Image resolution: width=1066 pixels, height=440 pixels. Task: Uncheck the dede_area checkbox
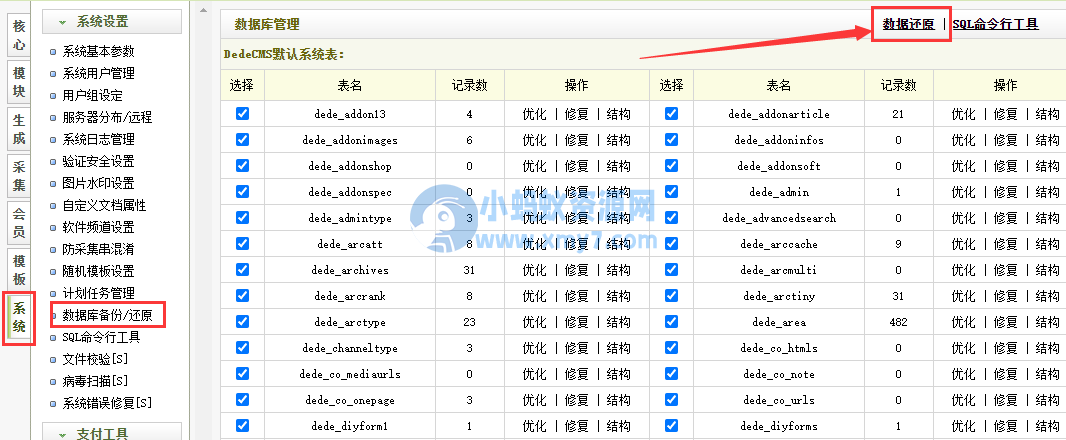pyautogui.click(x=671, y=322)
